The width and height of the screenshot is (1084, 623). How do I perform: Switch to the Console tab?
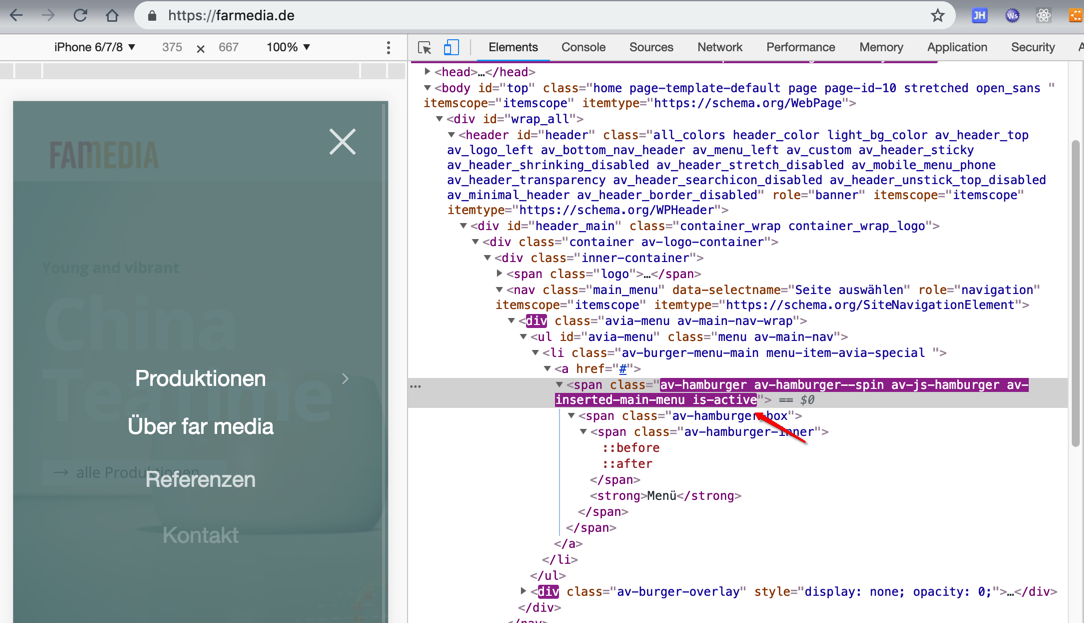point(583,47)
